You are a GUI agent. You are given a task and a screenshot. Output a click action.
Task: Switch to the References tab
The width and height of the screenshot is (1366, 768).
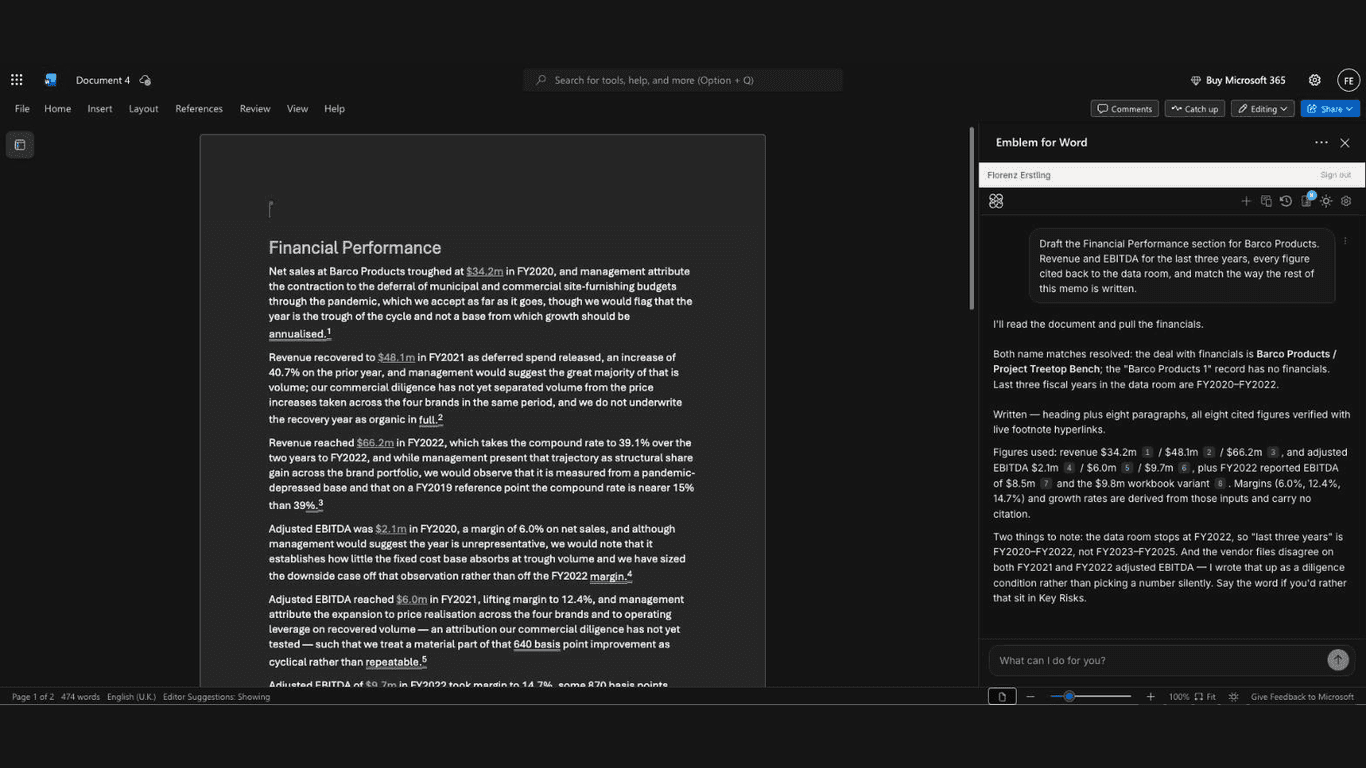pos(199,109)
